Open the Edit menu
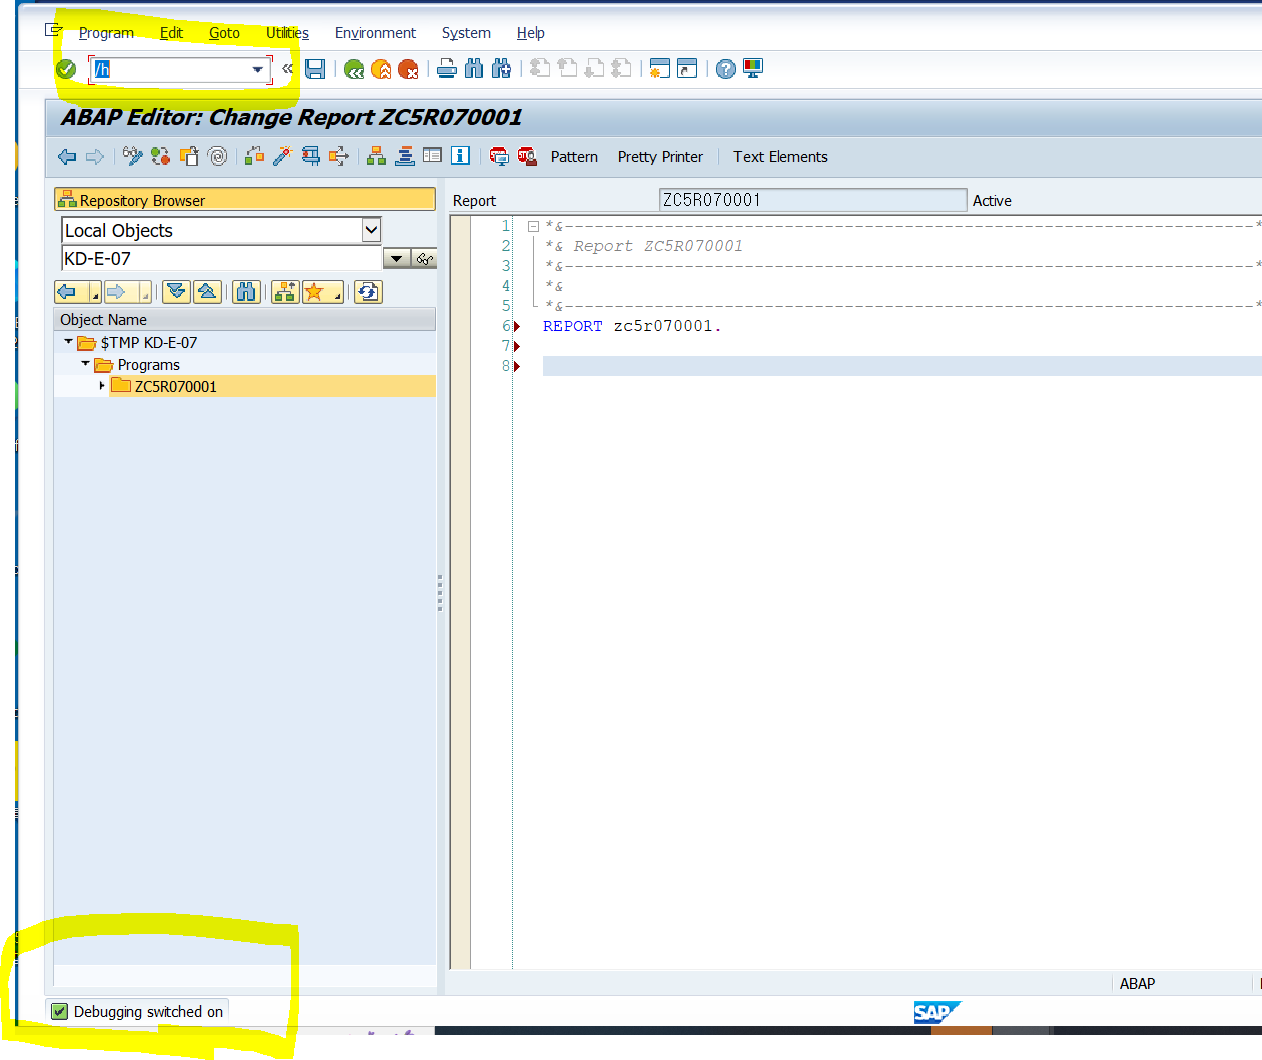 tap(171, 33)
